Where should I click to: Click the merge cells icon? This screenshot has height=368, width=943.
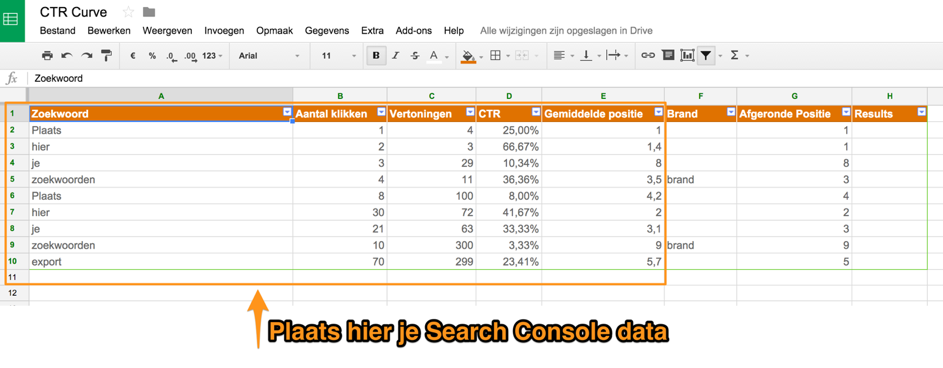click(521, 56)
